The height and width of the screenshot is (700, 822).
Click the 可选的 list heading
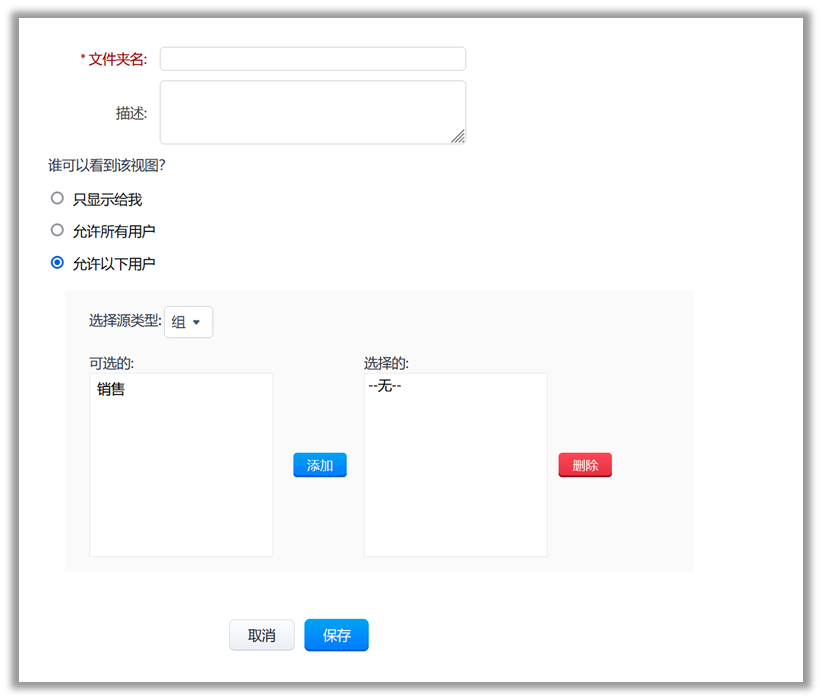(111, 363)
